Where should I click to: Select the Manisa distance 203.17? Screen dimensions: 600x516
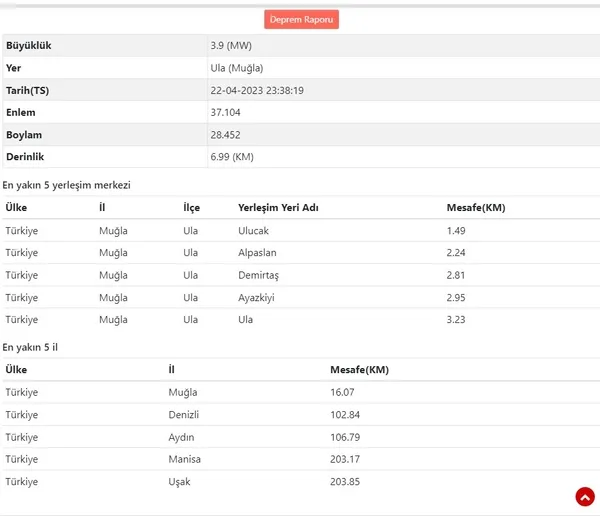(x=345, y=459)
